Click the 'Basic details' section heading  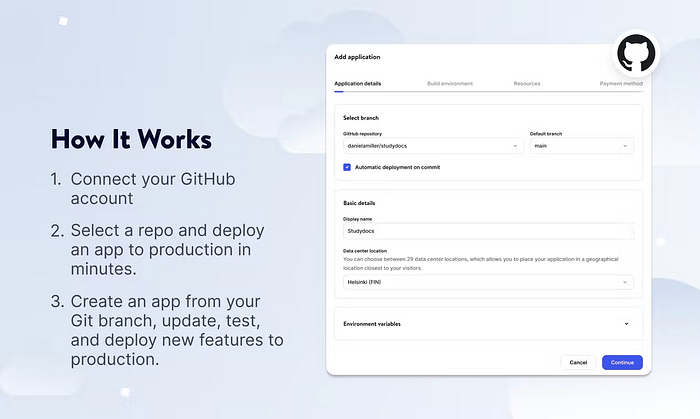tap(359, 203)
